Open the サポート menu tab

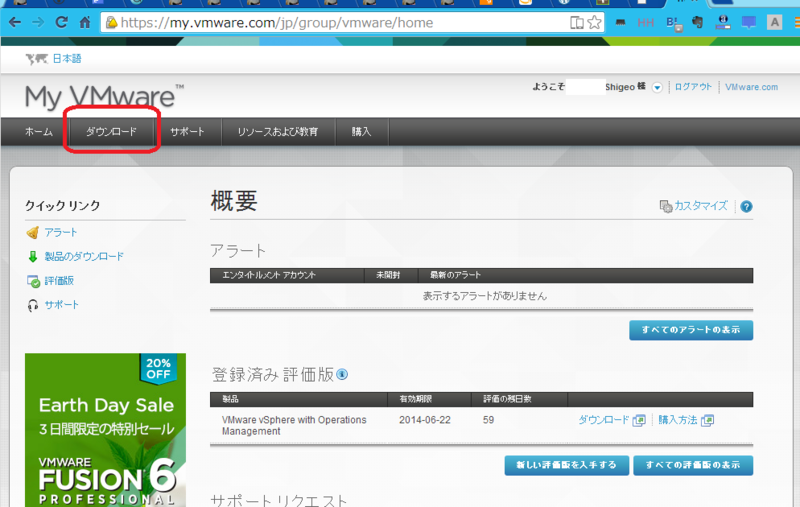(x=187, y=132)
